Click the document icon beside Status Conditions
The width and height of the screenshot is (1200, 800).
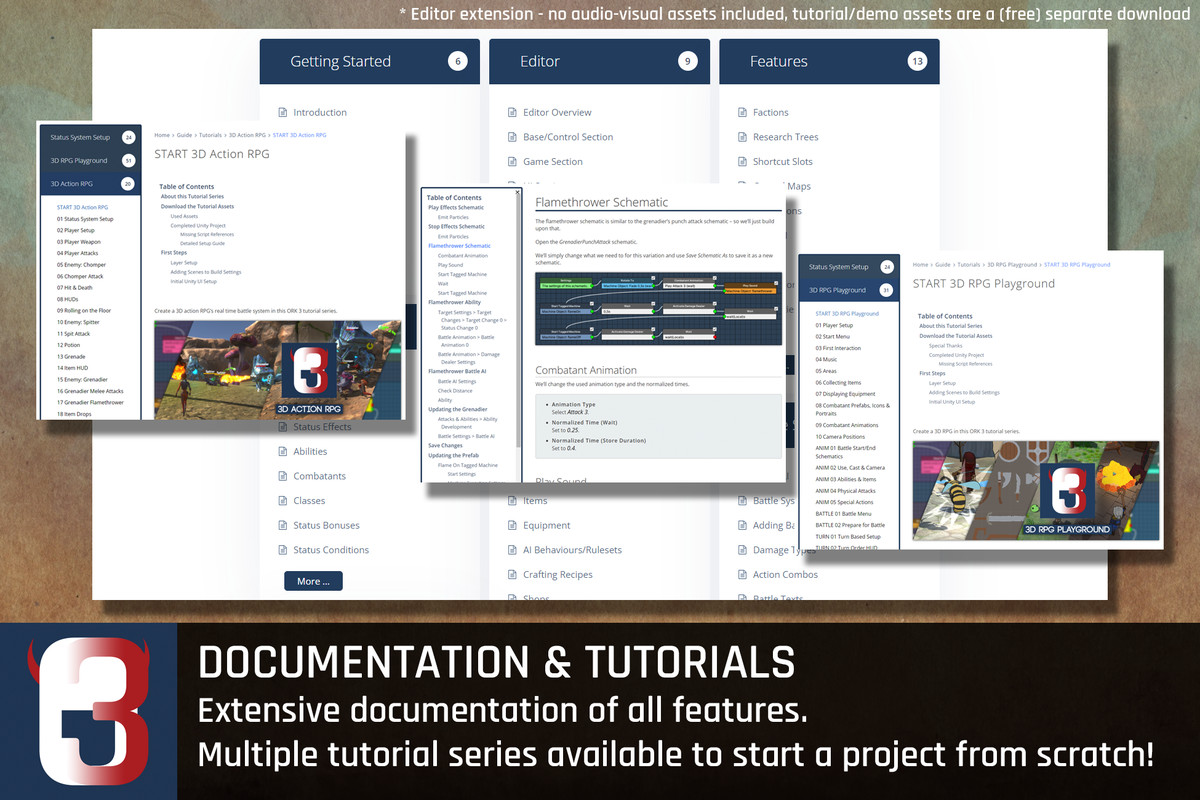(282, 550)
